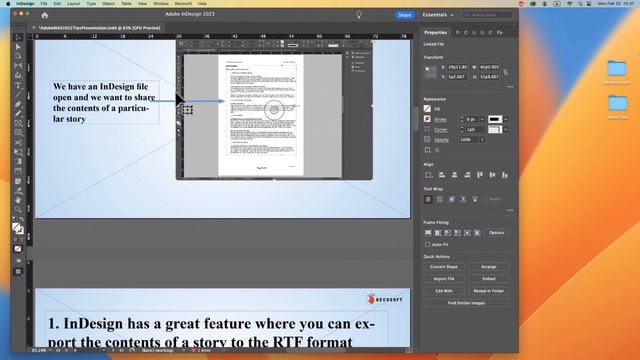Align horizontal centers in Align section
Viewport: 640px width, 360px height.
click(x=454, y=175)
